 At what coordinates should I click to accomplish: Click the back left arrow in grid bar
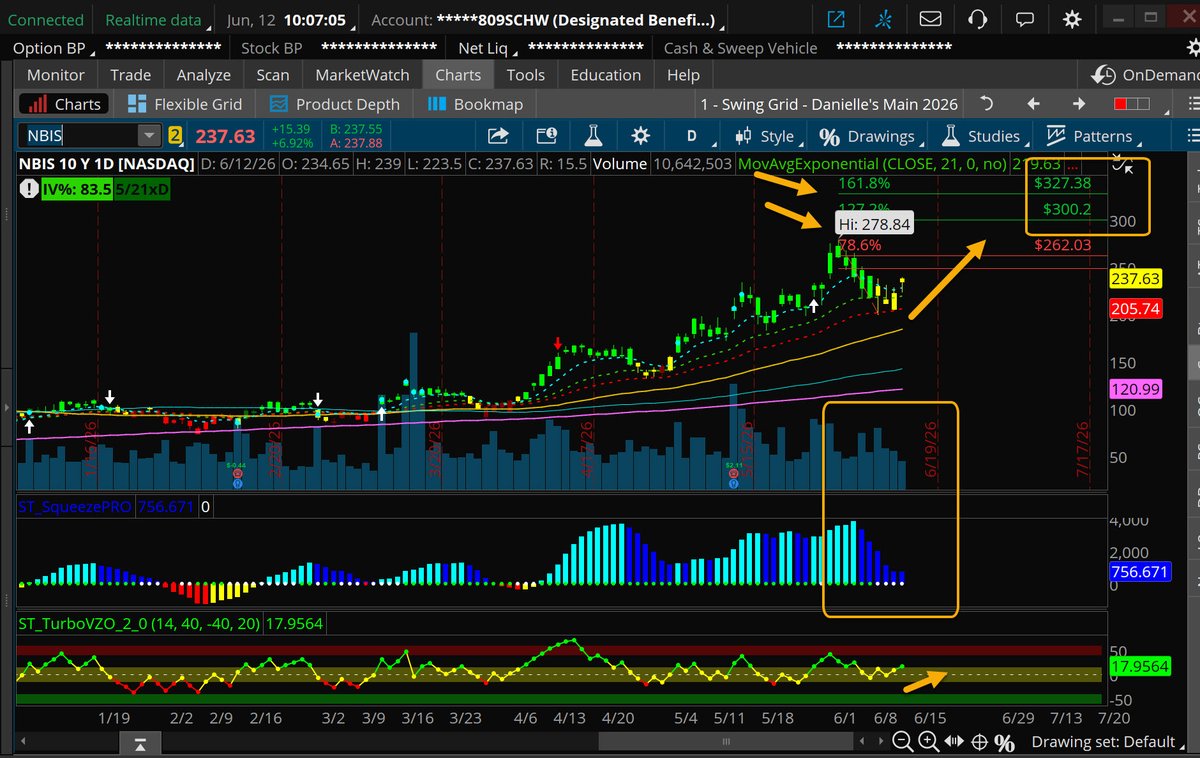coord(1033,104)
